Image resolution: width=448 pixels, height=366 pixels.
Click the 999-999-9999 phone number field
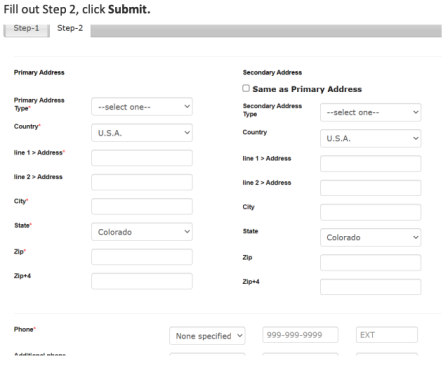pos(300,335)
